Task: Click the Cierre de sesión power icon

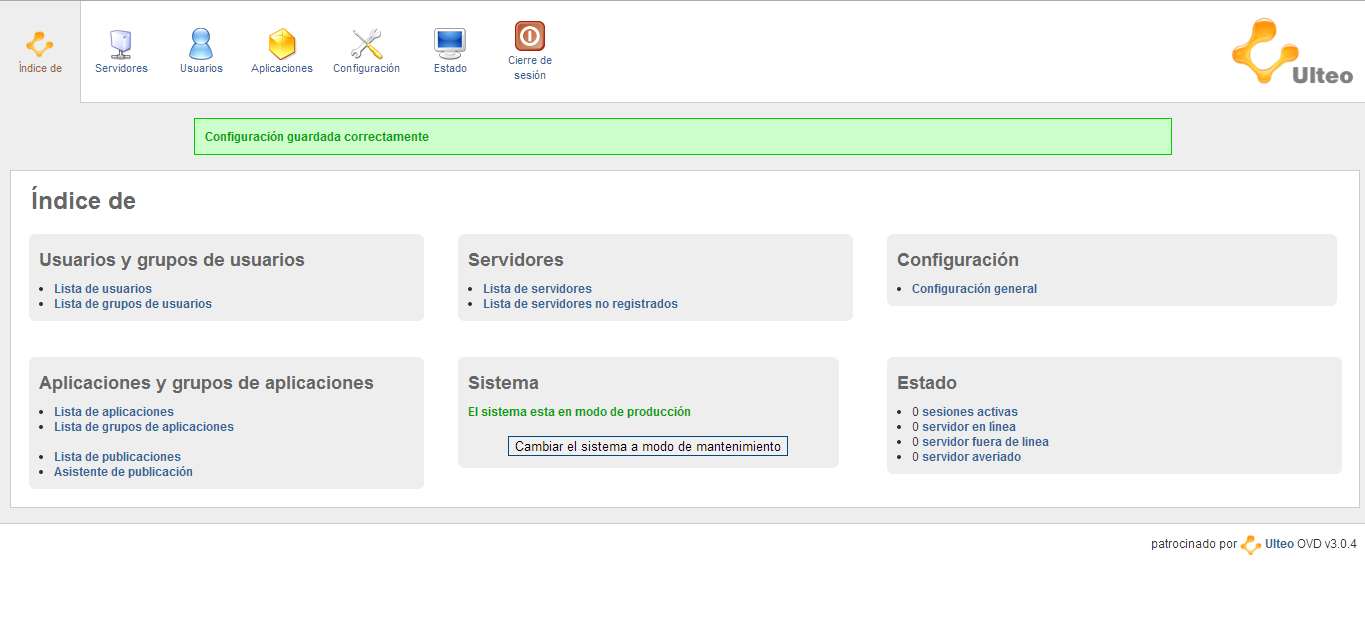Action: point(530,37)
